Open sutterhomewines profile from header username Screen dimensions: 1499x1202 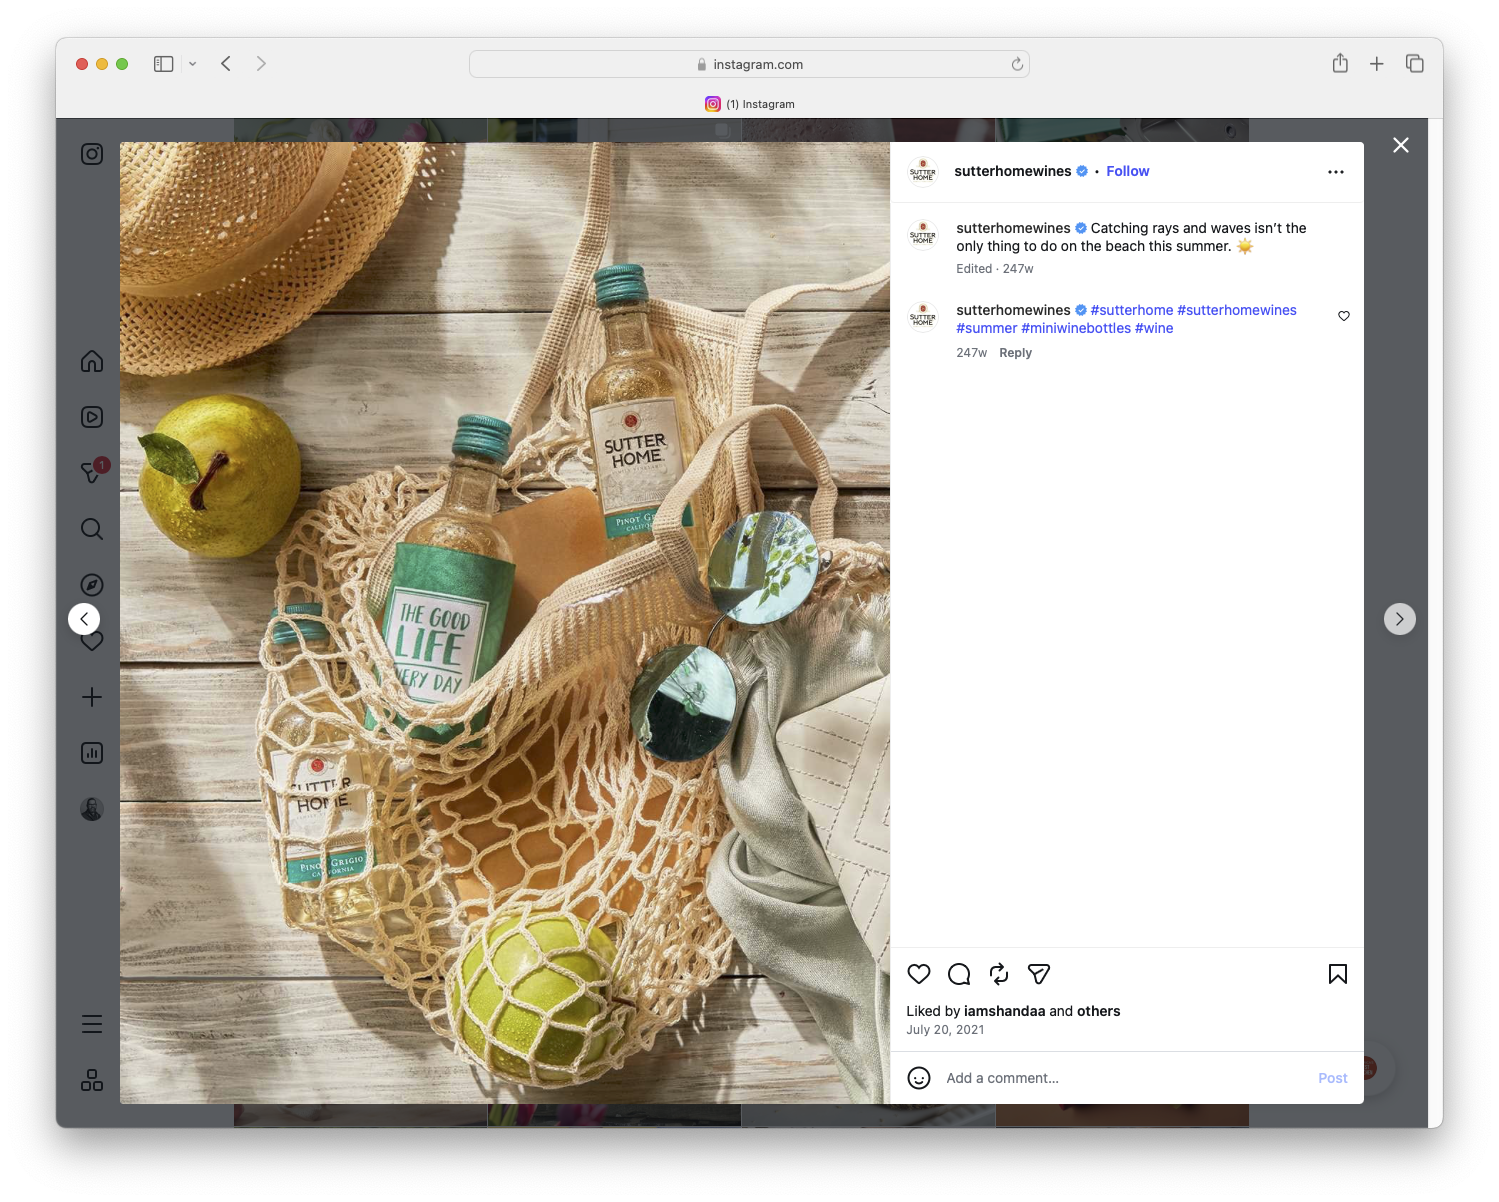coord(1013,171)
